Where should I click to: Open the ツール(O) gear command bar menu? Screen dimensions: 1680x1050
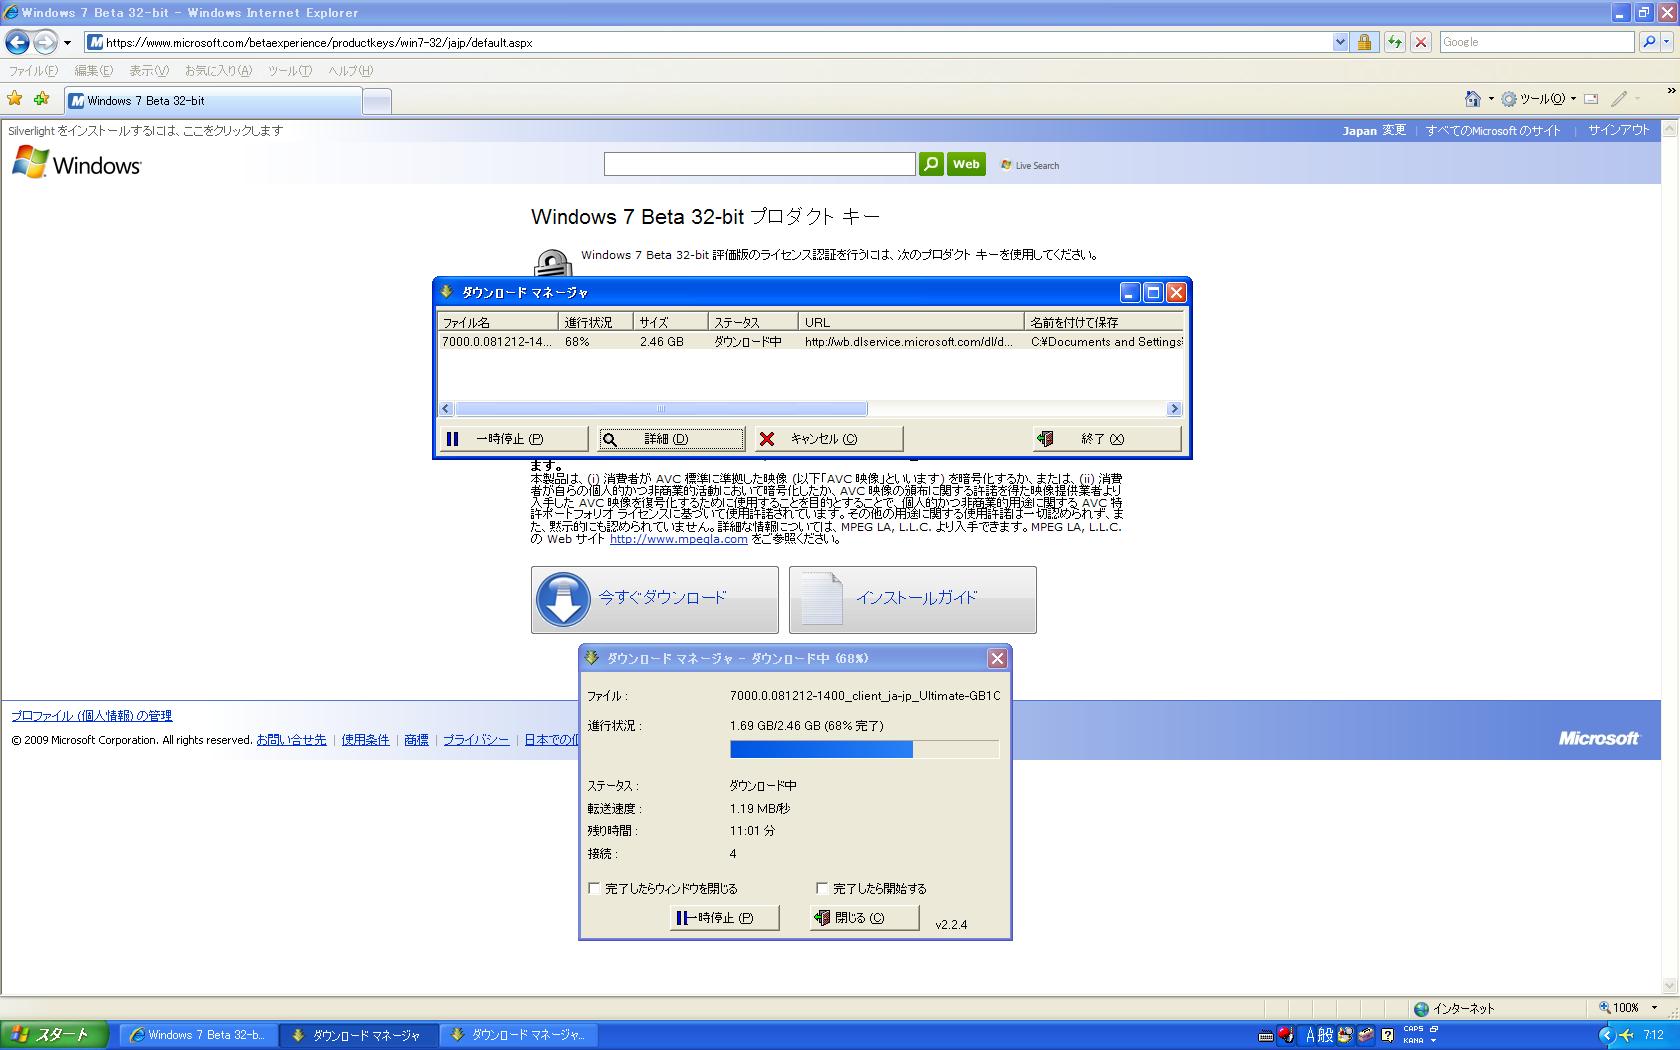1539,99
